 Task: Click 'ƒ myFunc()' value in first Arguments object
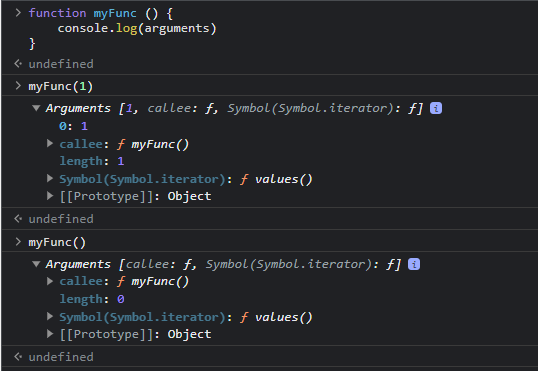tap(153, 144)
